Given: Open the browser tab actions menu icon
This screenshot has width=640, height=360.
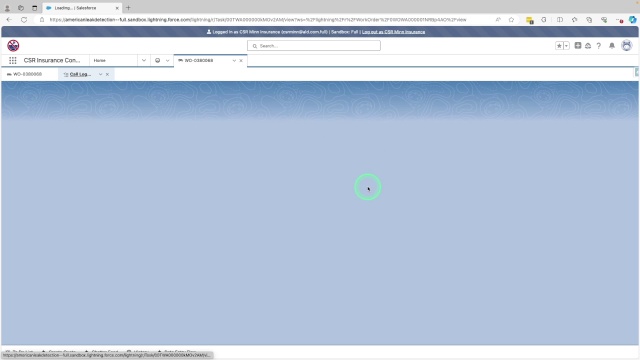Looking at the screenshot, I should coord(35,8).
